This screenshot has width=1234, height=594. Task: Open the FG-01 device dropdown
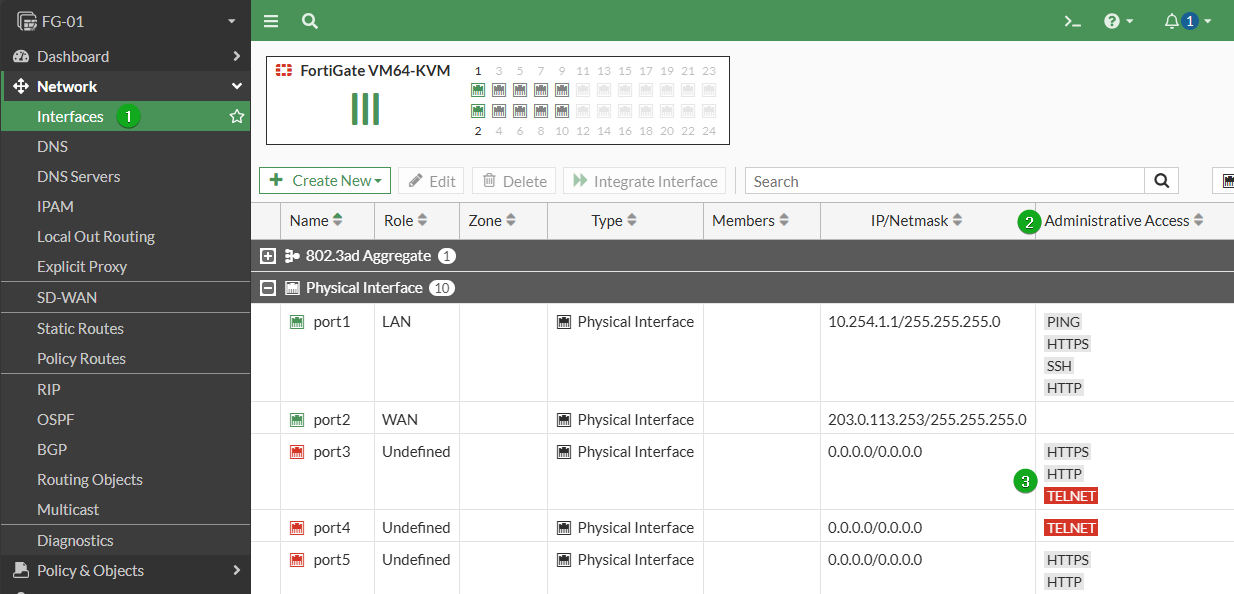(x=125, y=20)
